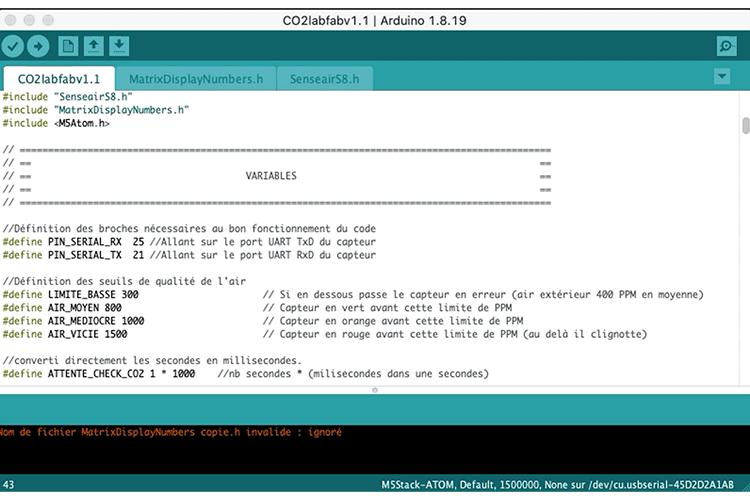Screen dimensions: 750x500
Task: Click the console divider handle dot
Action: pyautogui.click(x=375, y=390)
